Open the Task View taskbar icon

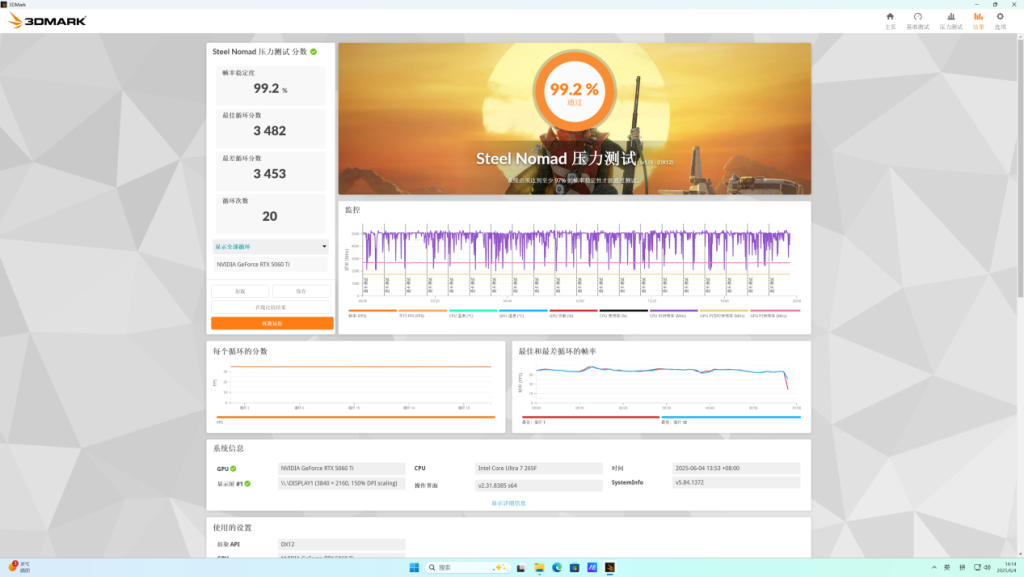click(520, 568)
